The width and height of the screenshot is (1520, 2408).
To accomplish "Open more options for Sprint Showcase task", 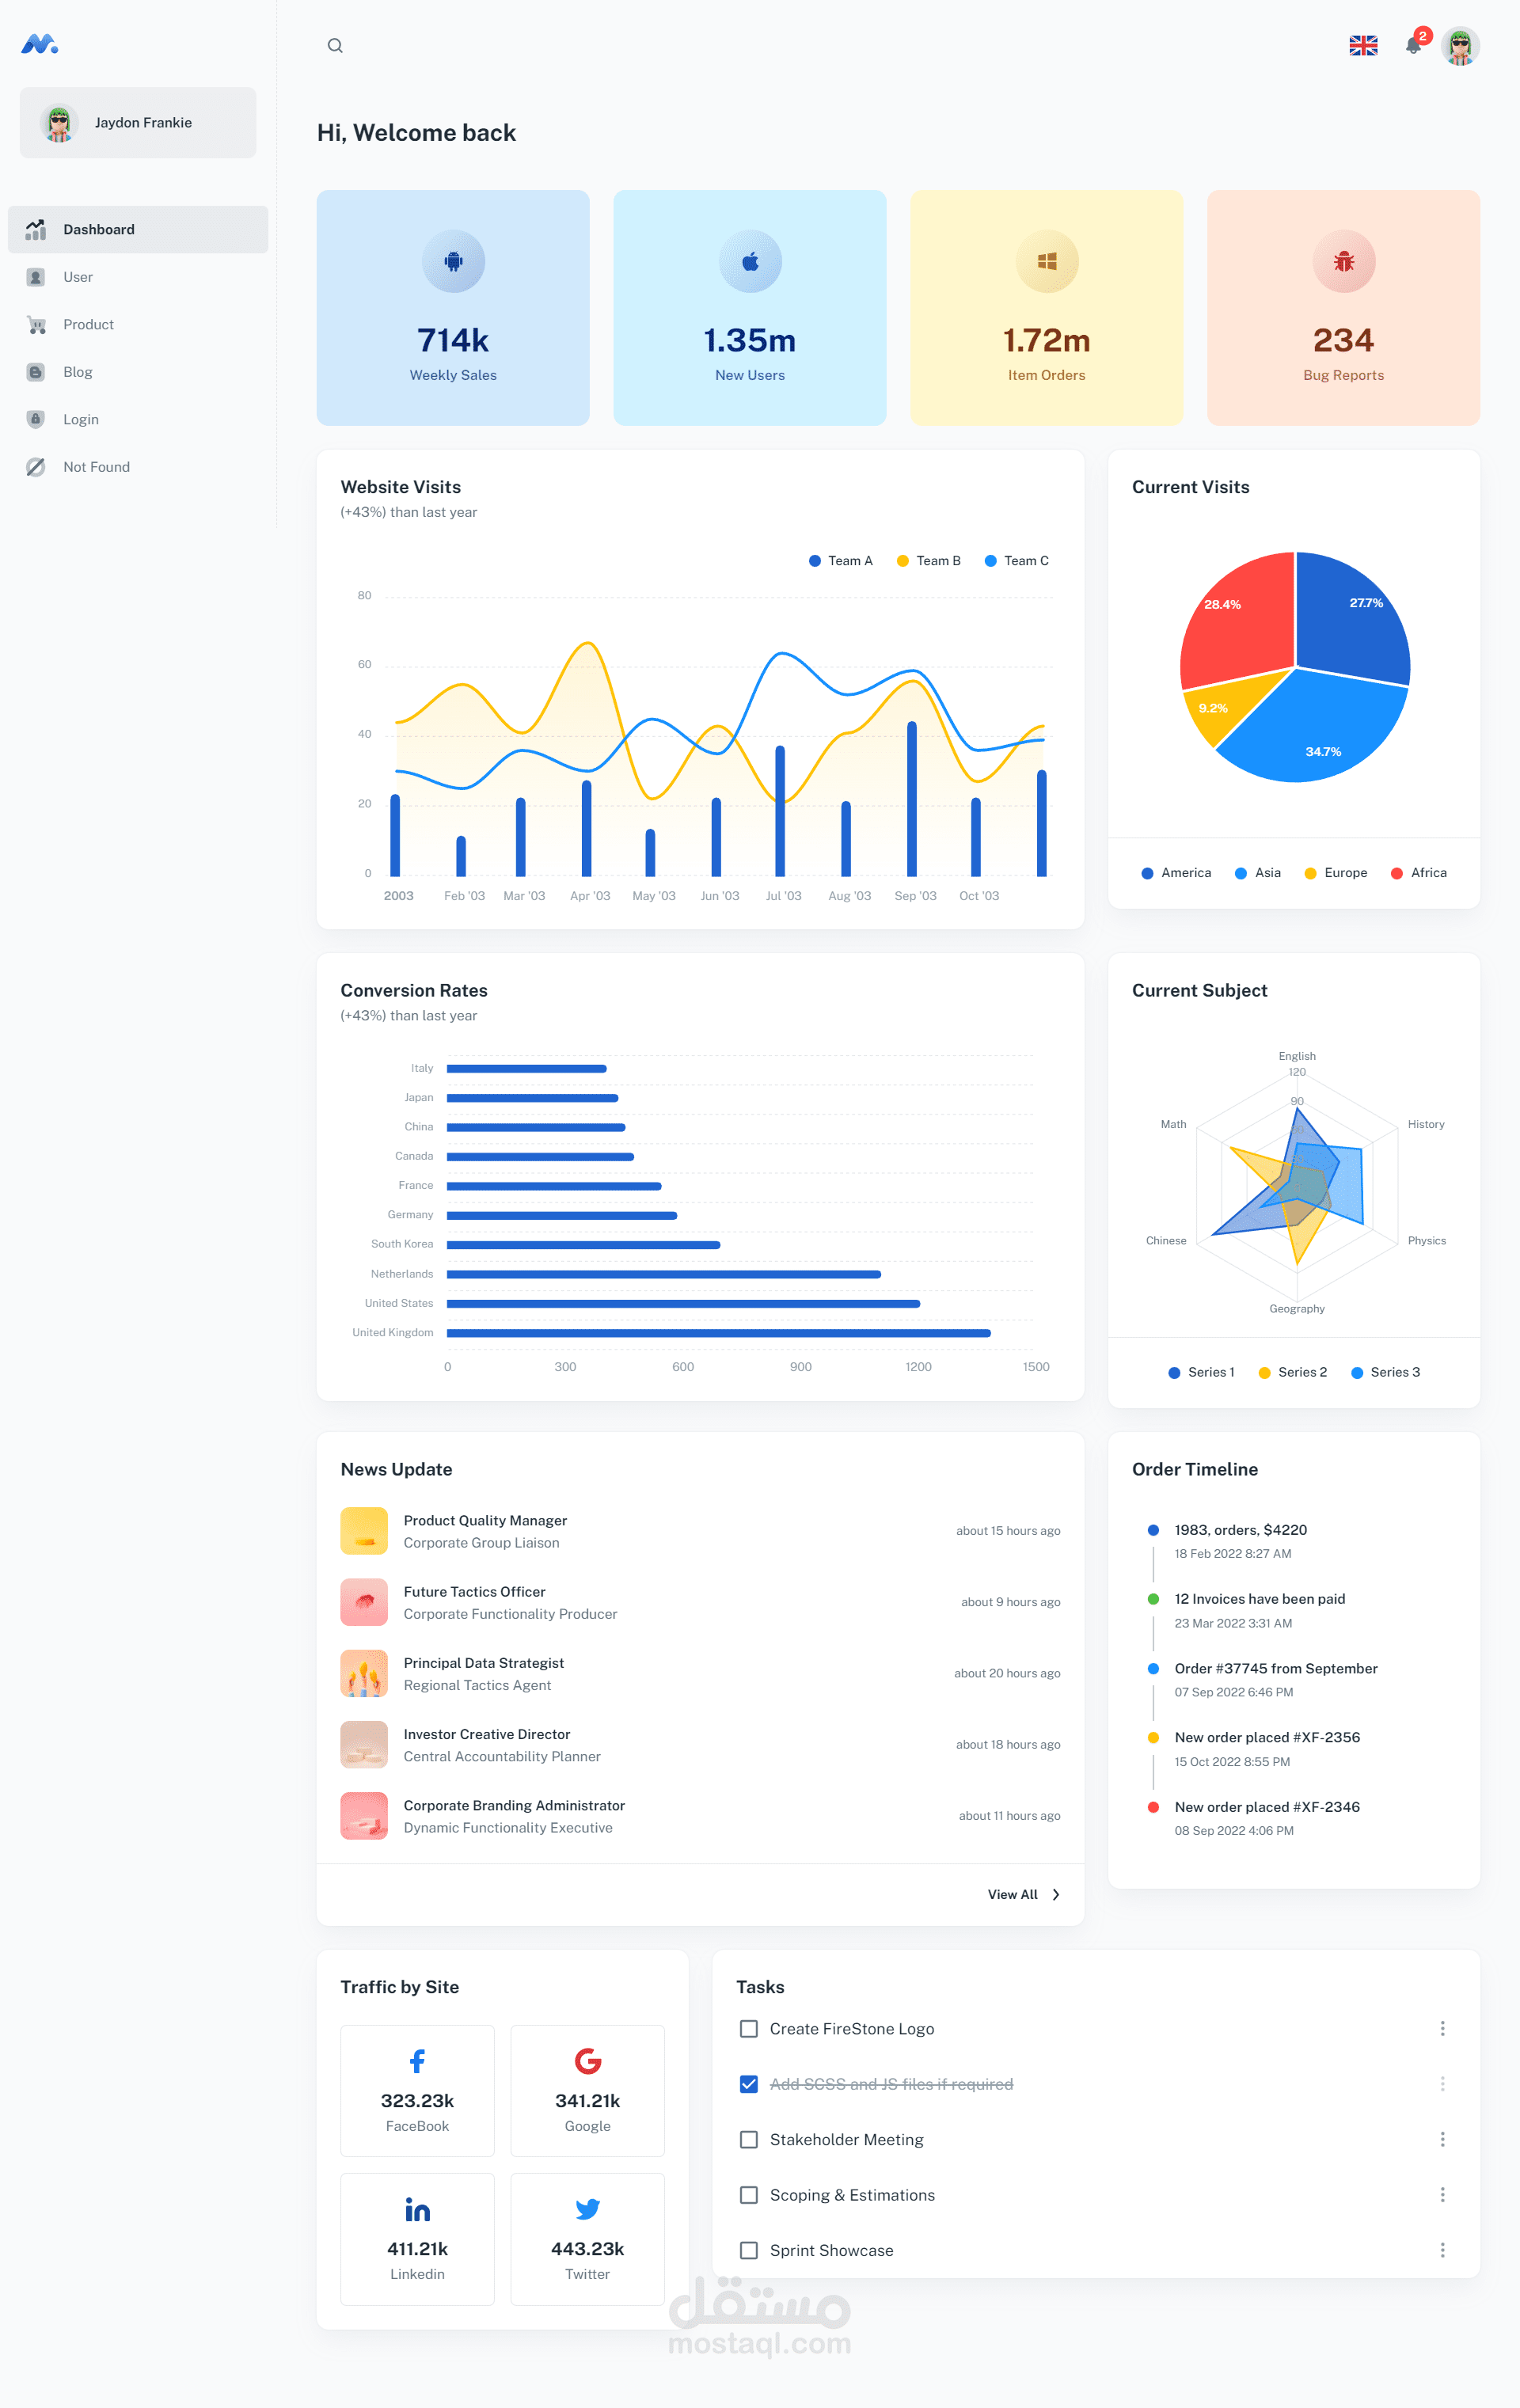I will click(x=1442, y=2250).
